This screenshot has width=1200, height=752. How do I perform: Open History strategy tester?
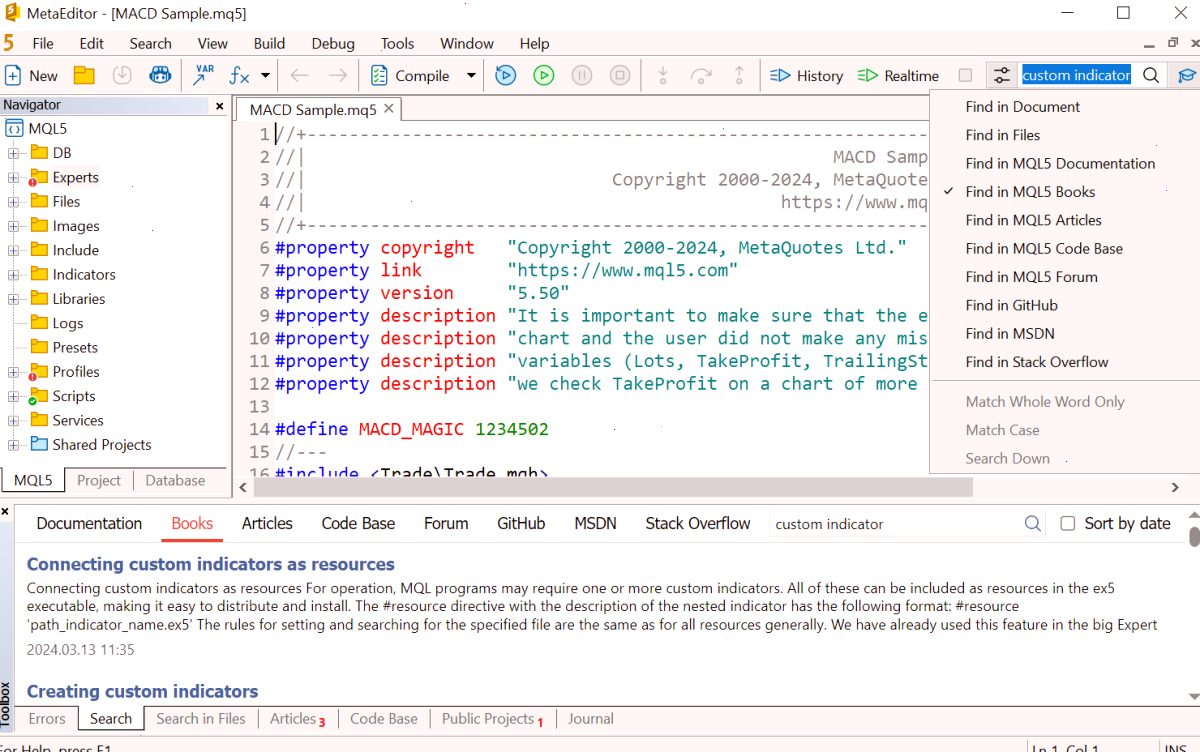(x=806, y=75)
